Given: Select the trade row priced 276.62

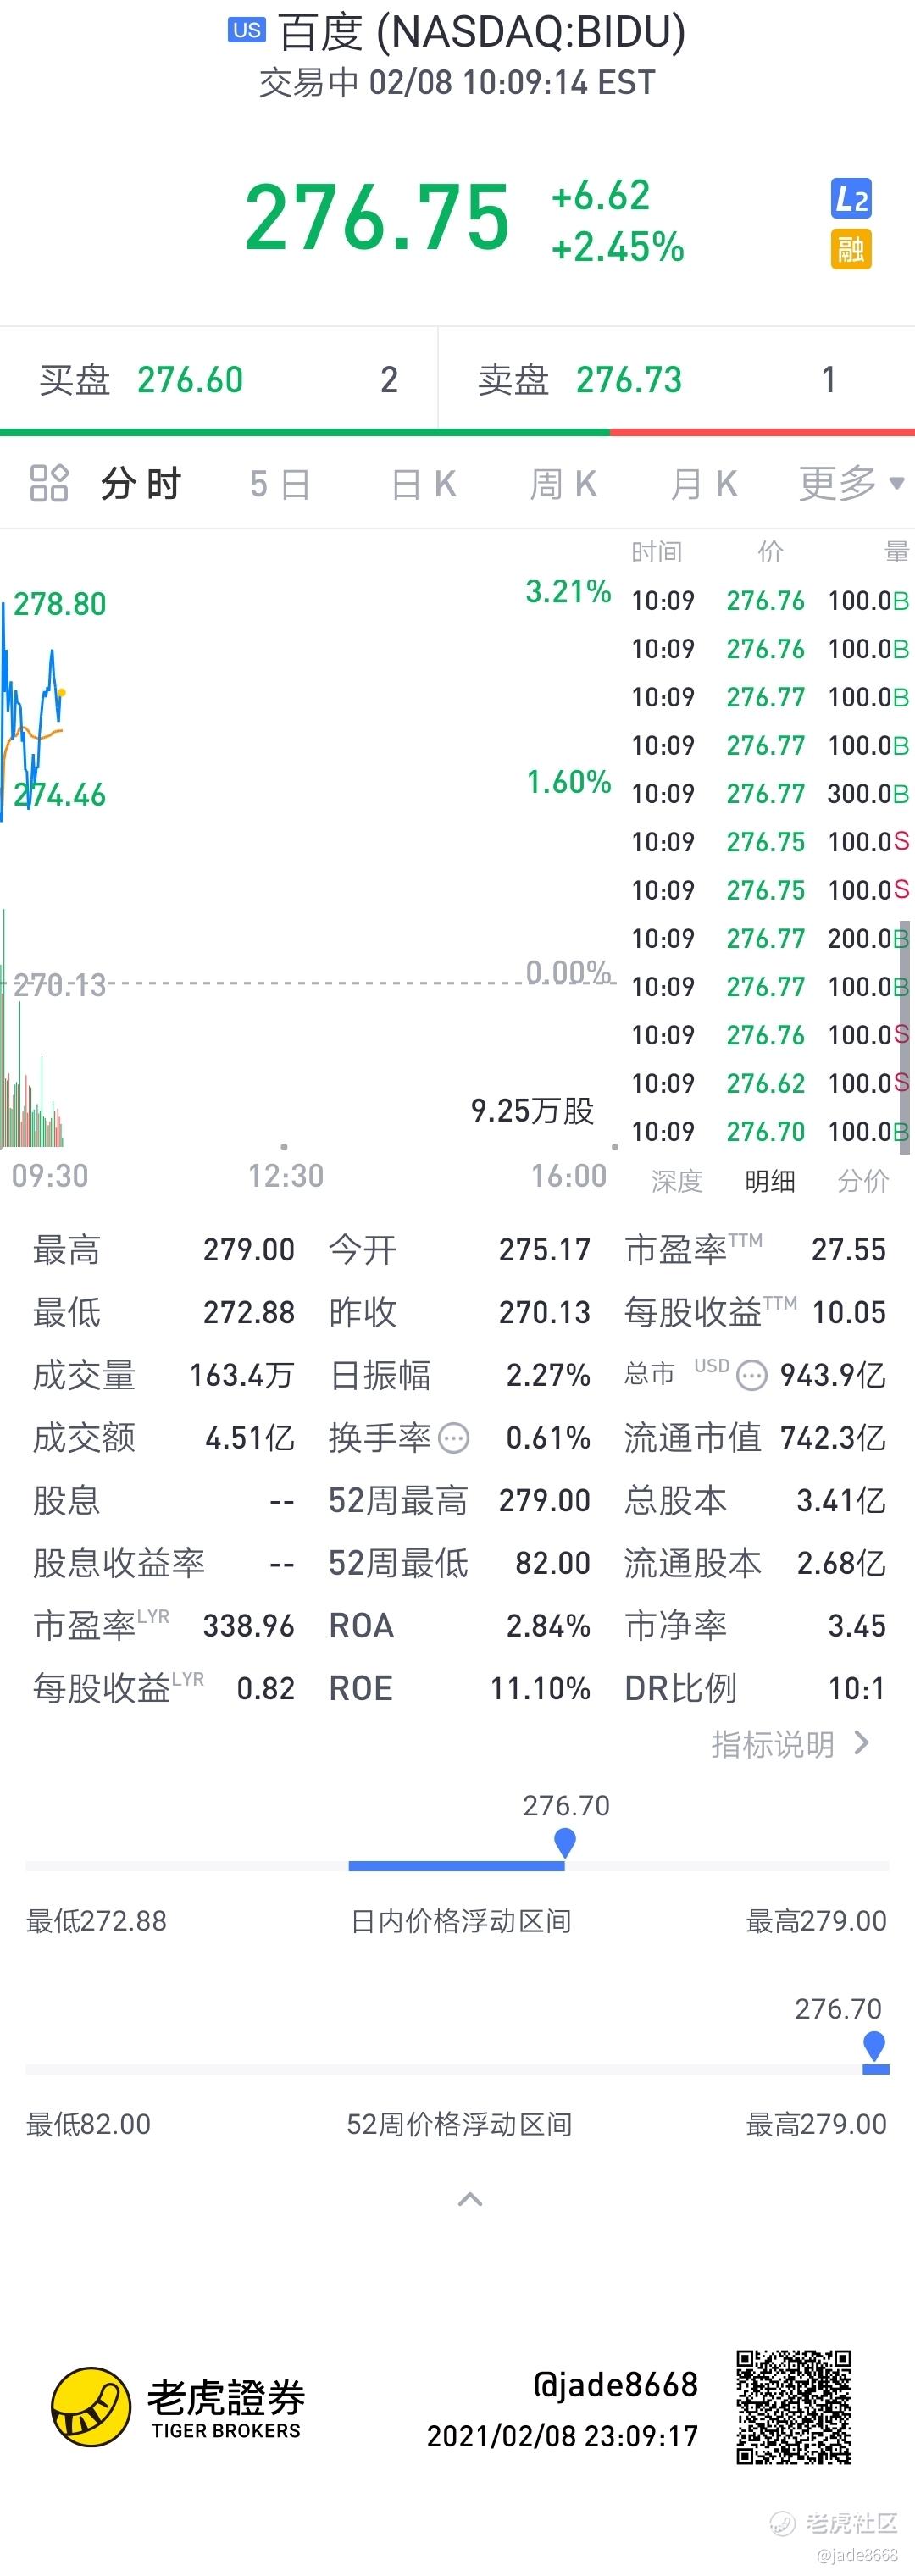Looking at the screenshot, I should click(770, 1083).
